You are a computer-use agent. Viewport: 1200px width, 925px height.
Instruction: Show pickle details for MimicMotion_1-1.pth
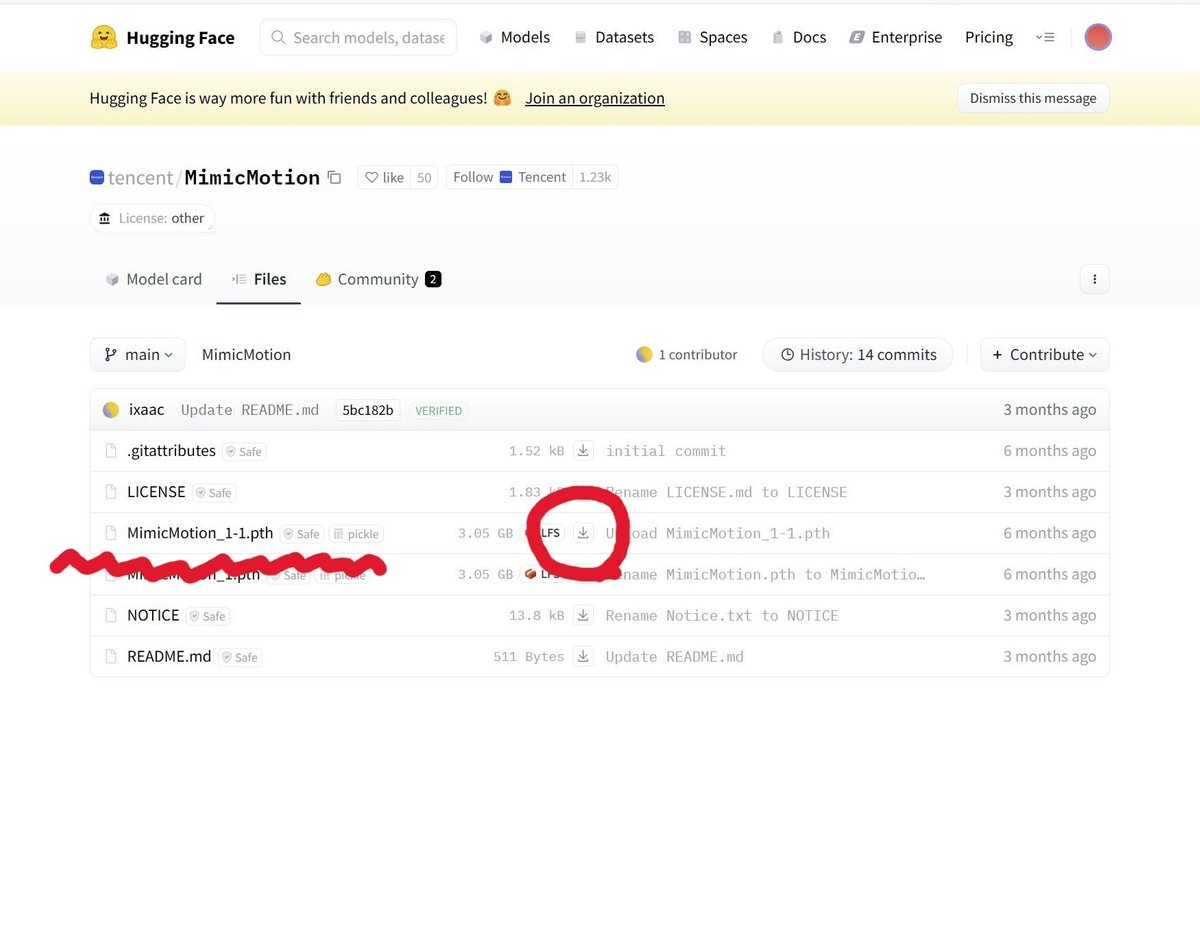356,534
